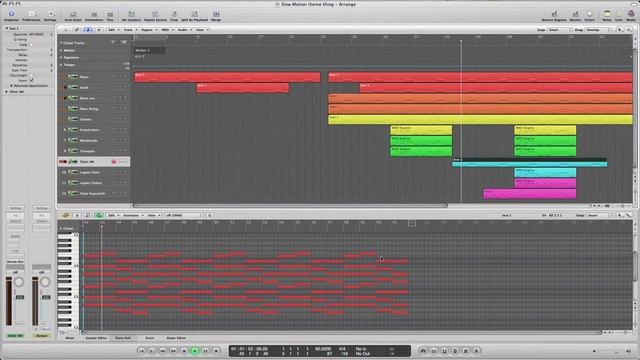
Task: Click the Merge toolbar icon
Action: click(x=216, y=16)
